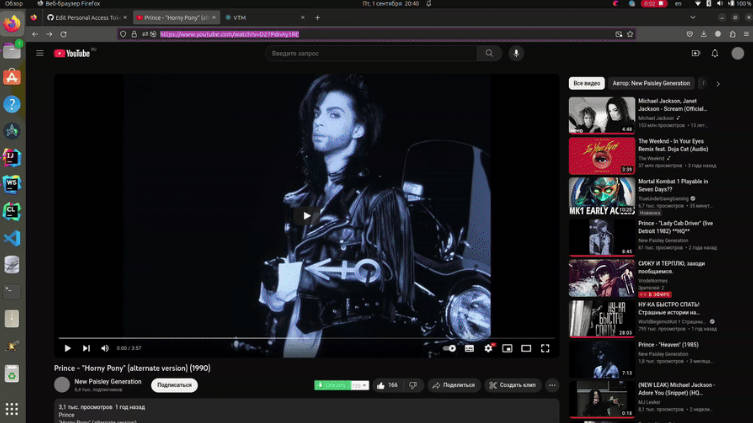
Task: Open the NEW LEAK Michael Jackson video
Action: 602,399
